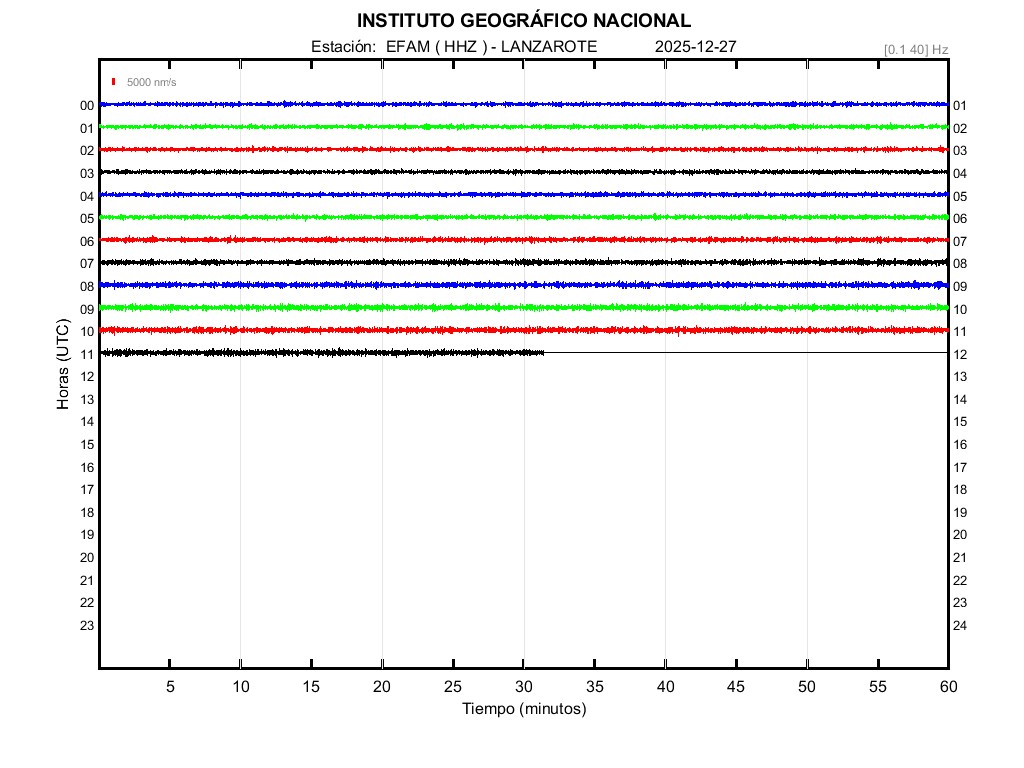Click where the black hour 11 trace ends

pyautogui.click(x=543, y=352)
